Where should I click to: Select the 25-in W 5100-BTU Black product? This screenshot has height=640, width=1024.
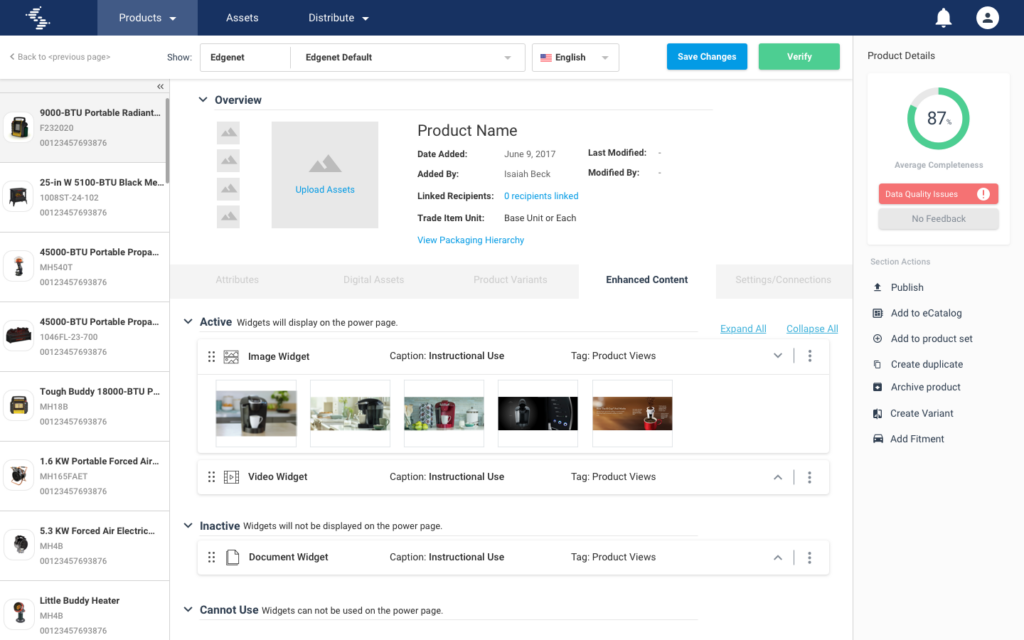click(x=84, y=197)
